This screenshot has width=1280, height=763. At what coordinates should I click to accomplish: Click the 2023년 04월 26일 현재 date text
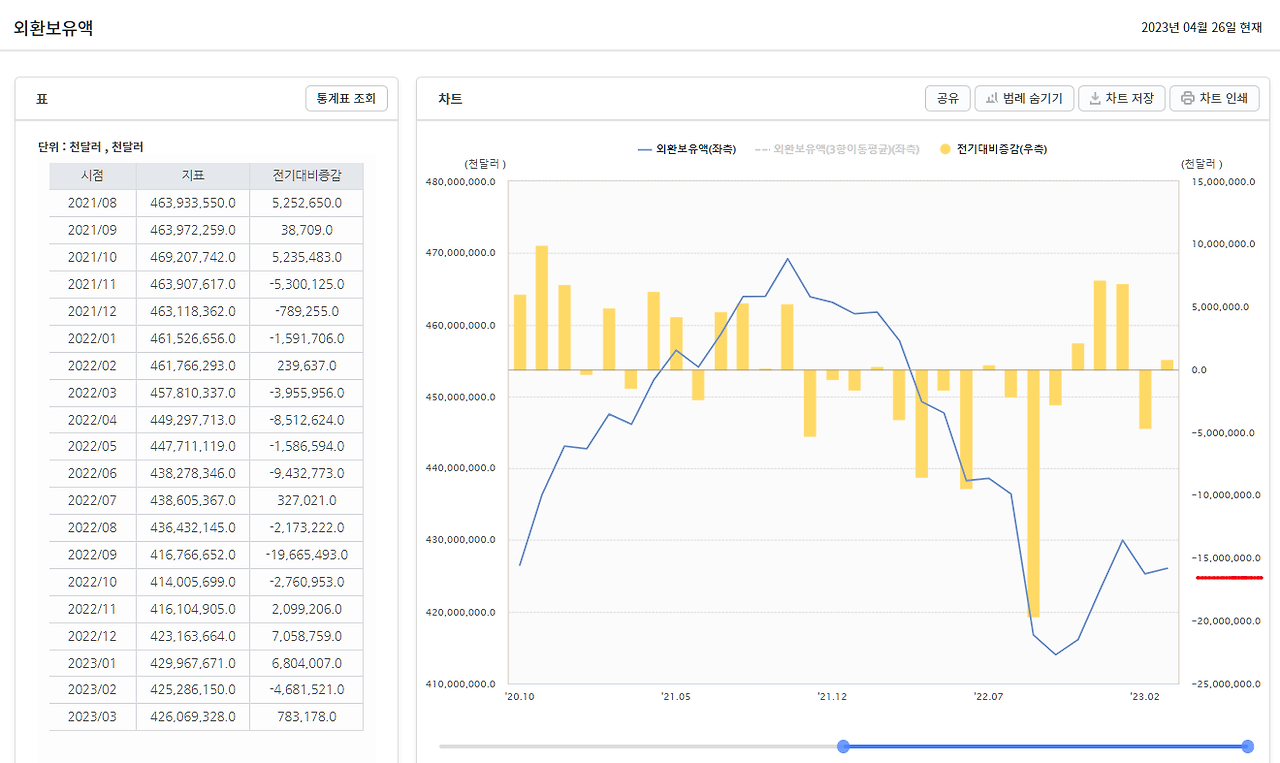click(x=1202, y=28)
